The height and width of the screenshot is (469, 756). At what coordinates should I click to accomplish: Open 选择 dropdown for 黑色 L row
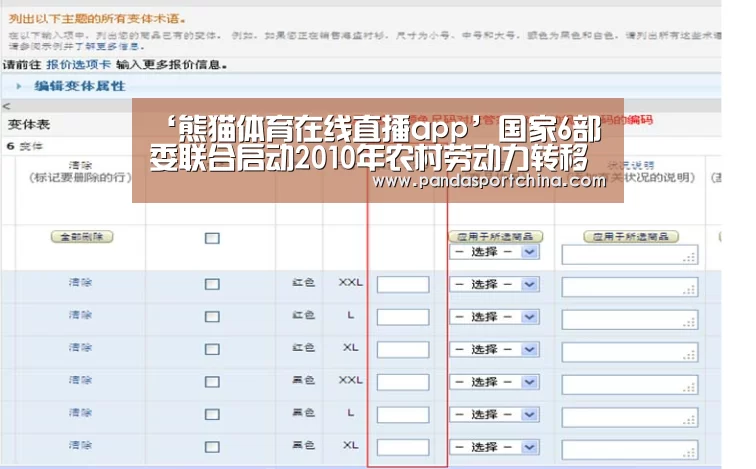[494, 414]
